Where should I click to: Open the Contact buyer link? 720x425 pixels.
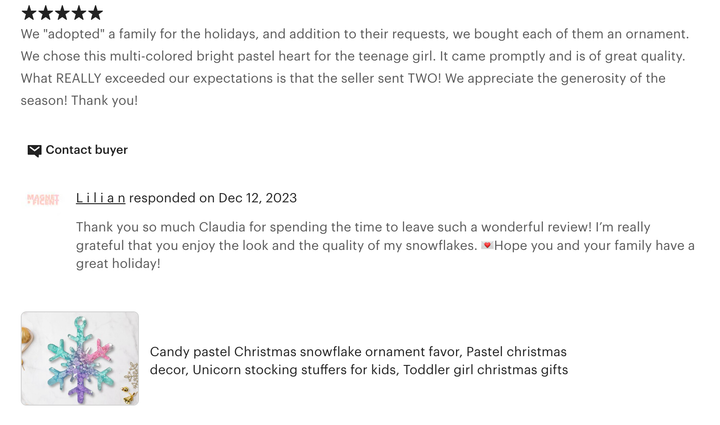point(87,150)
